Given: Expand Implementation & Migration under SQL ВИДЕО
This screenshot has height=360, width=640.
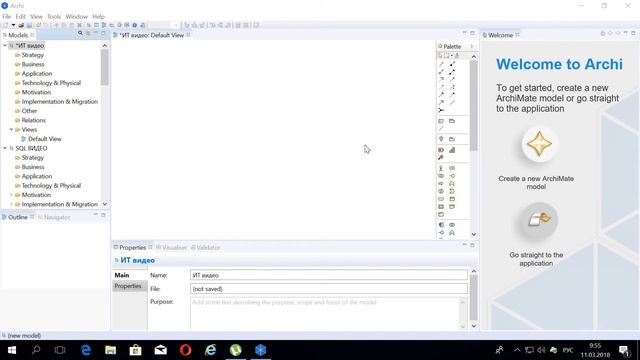Looking at the screenshot, I should point(11,204).
